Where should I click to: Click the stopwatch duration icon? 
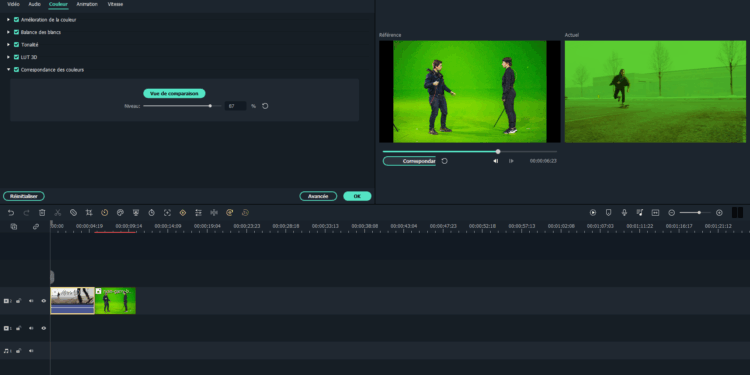[151, 213]
